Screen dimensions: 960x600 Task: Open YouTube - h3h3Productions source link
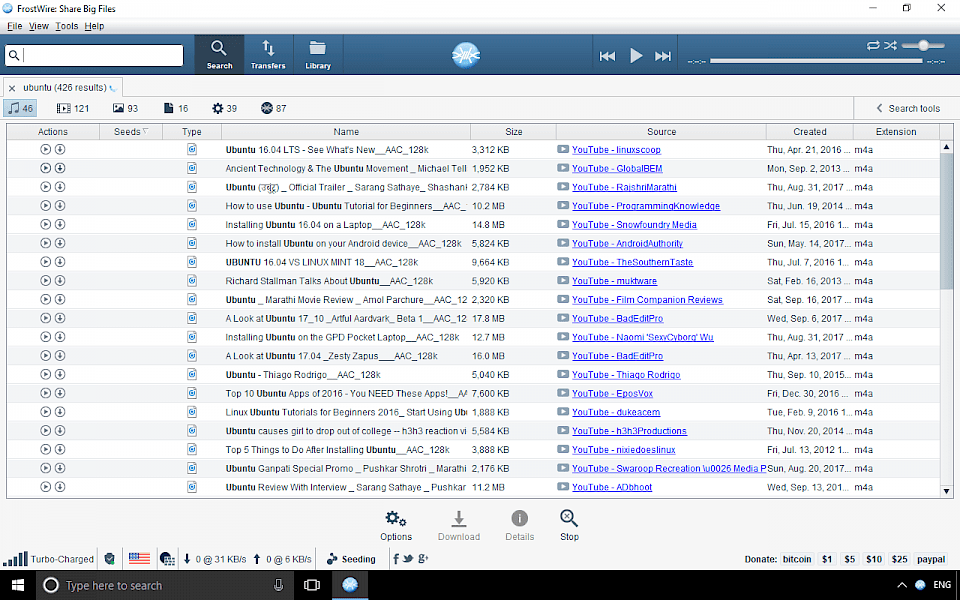point(629,431)
